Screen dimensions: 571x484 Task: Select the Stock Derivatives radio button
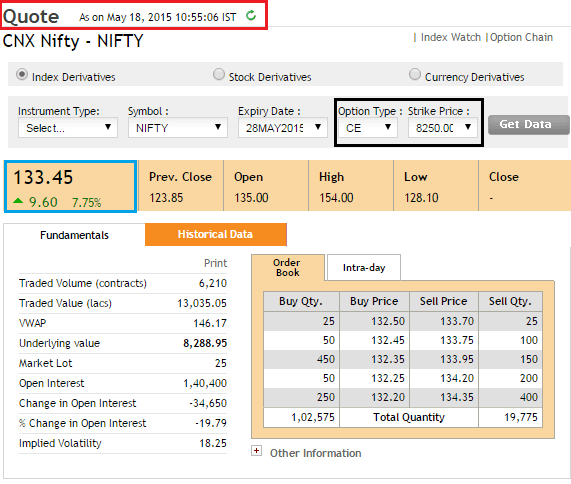click(218, 74)
